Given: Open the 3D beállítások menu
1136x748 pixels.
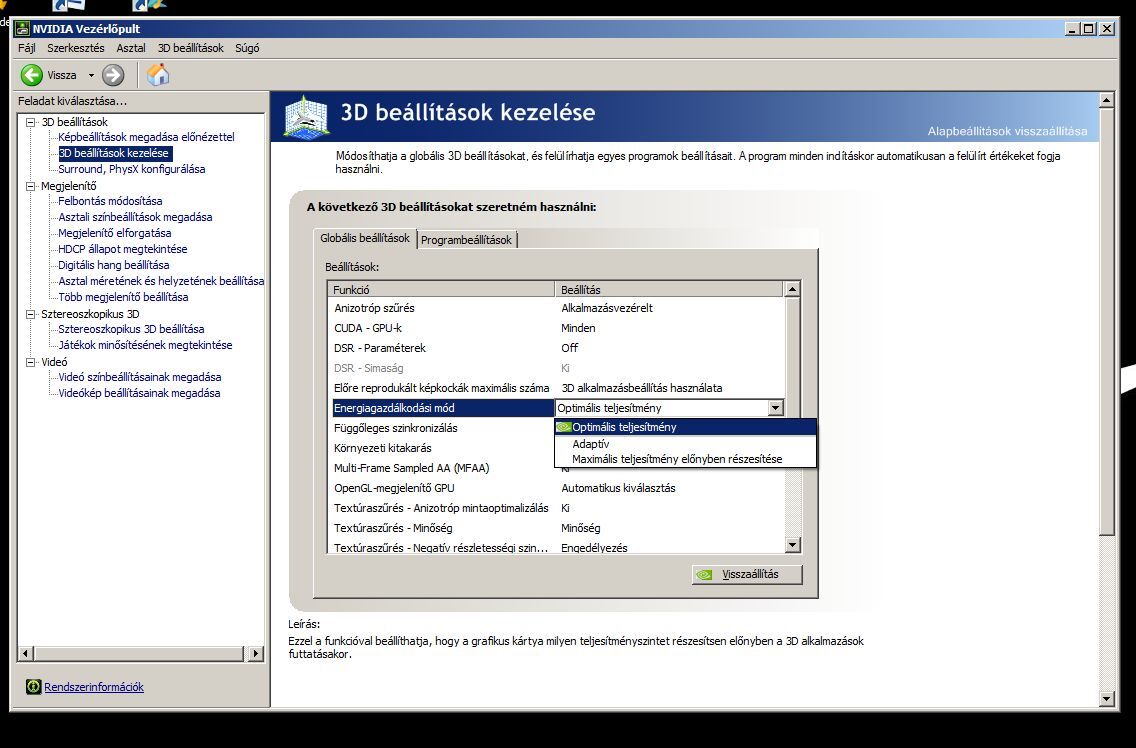Looking at the screenshot, I should (191, 48).
